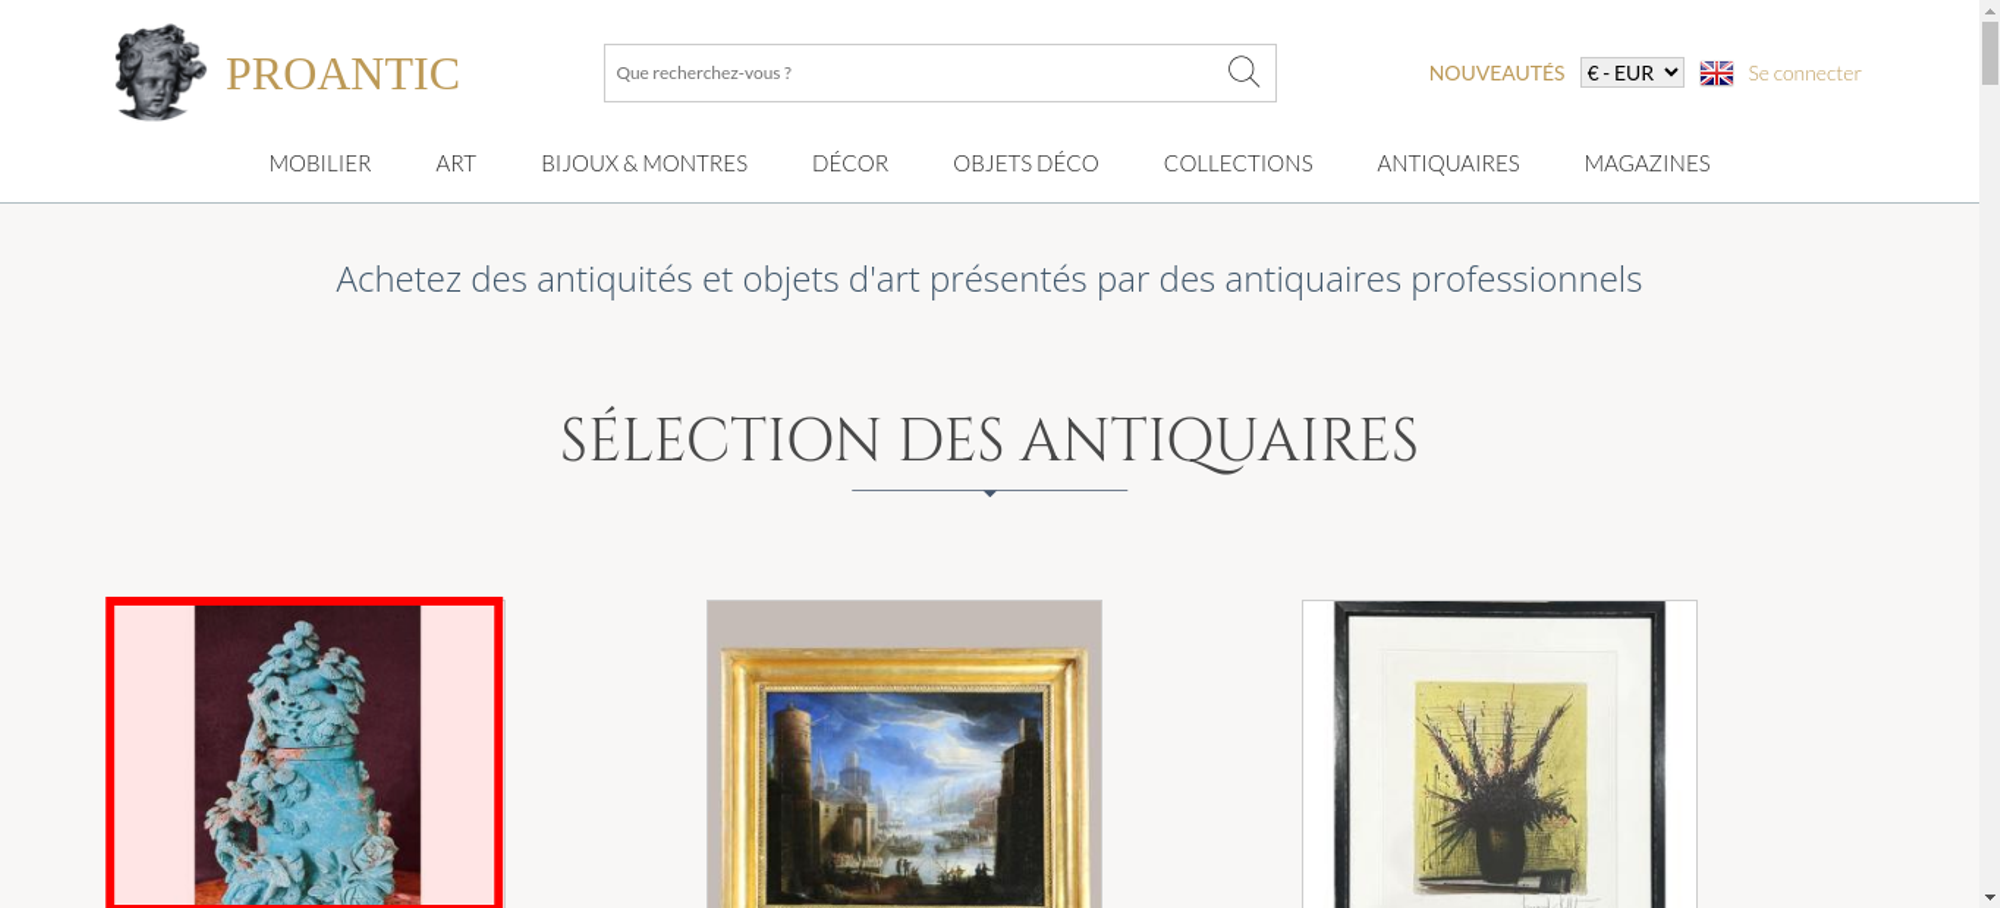Click the Proantic cherub head logo
Viewport: 2000px width, 908px height.
160,72
